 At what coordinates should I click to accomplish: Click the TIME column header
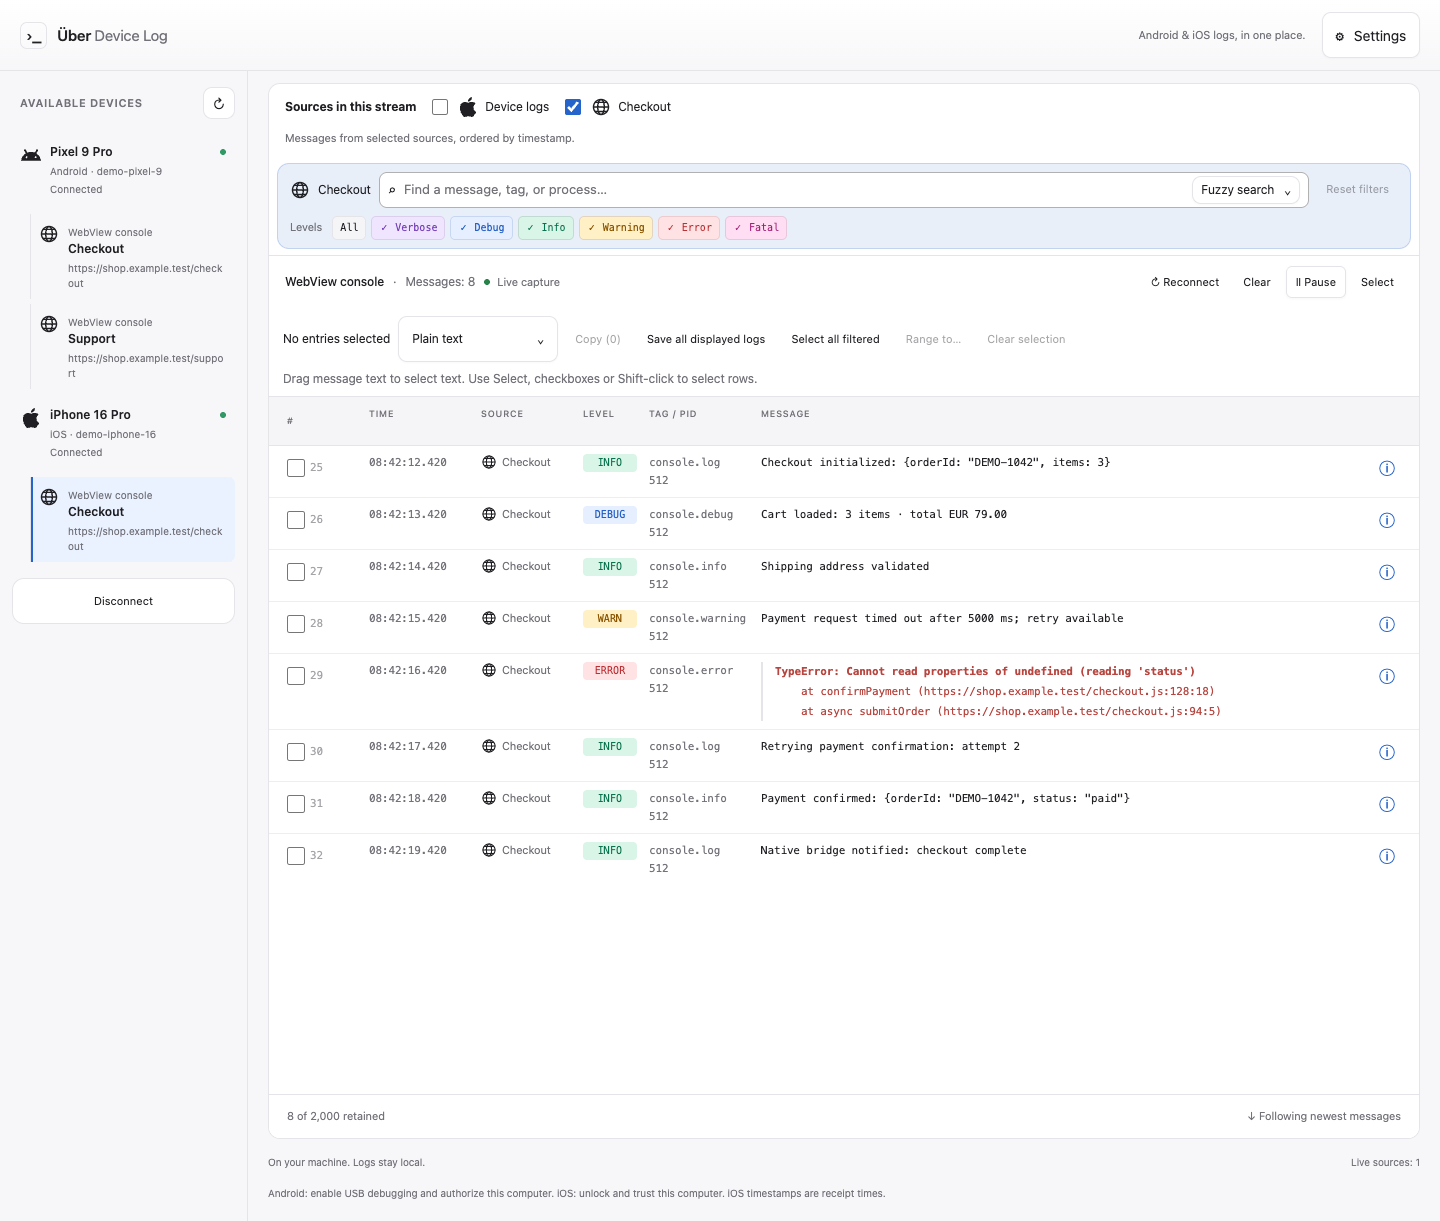381,414
